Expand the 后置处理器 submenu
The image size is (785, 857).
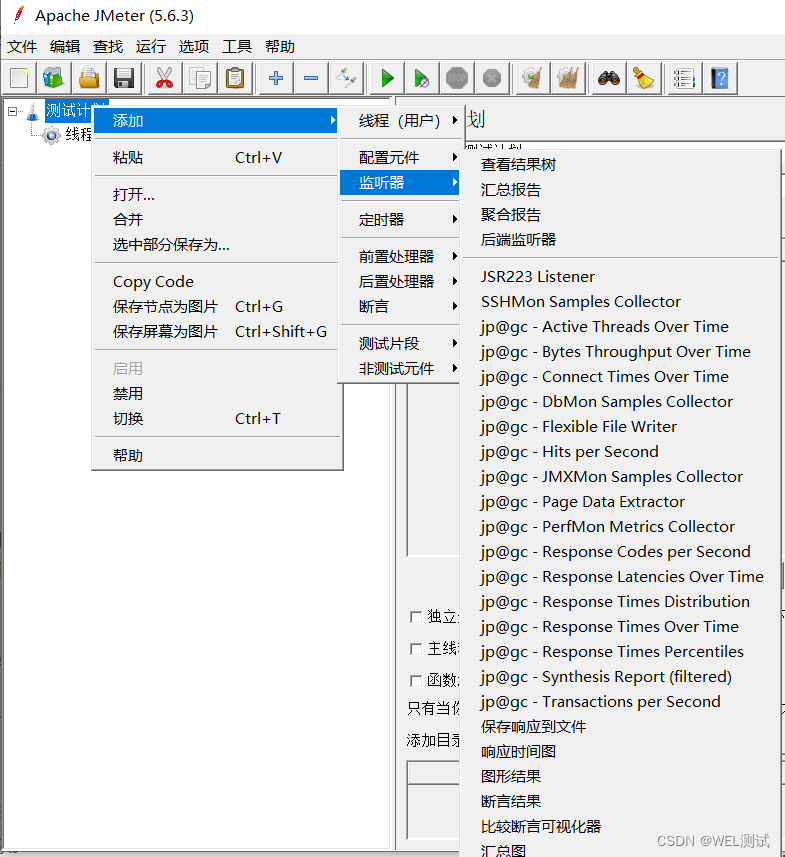tap(400, 281)
